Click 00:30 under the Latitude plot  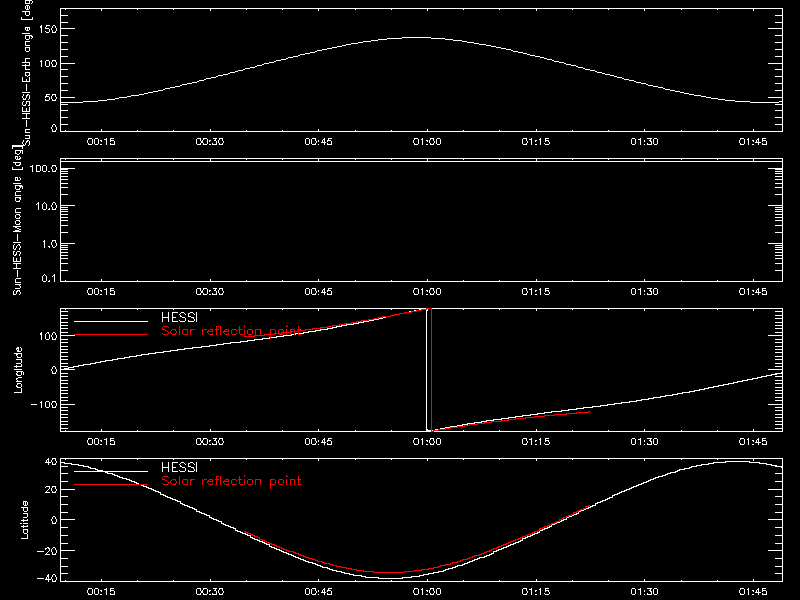210,592
